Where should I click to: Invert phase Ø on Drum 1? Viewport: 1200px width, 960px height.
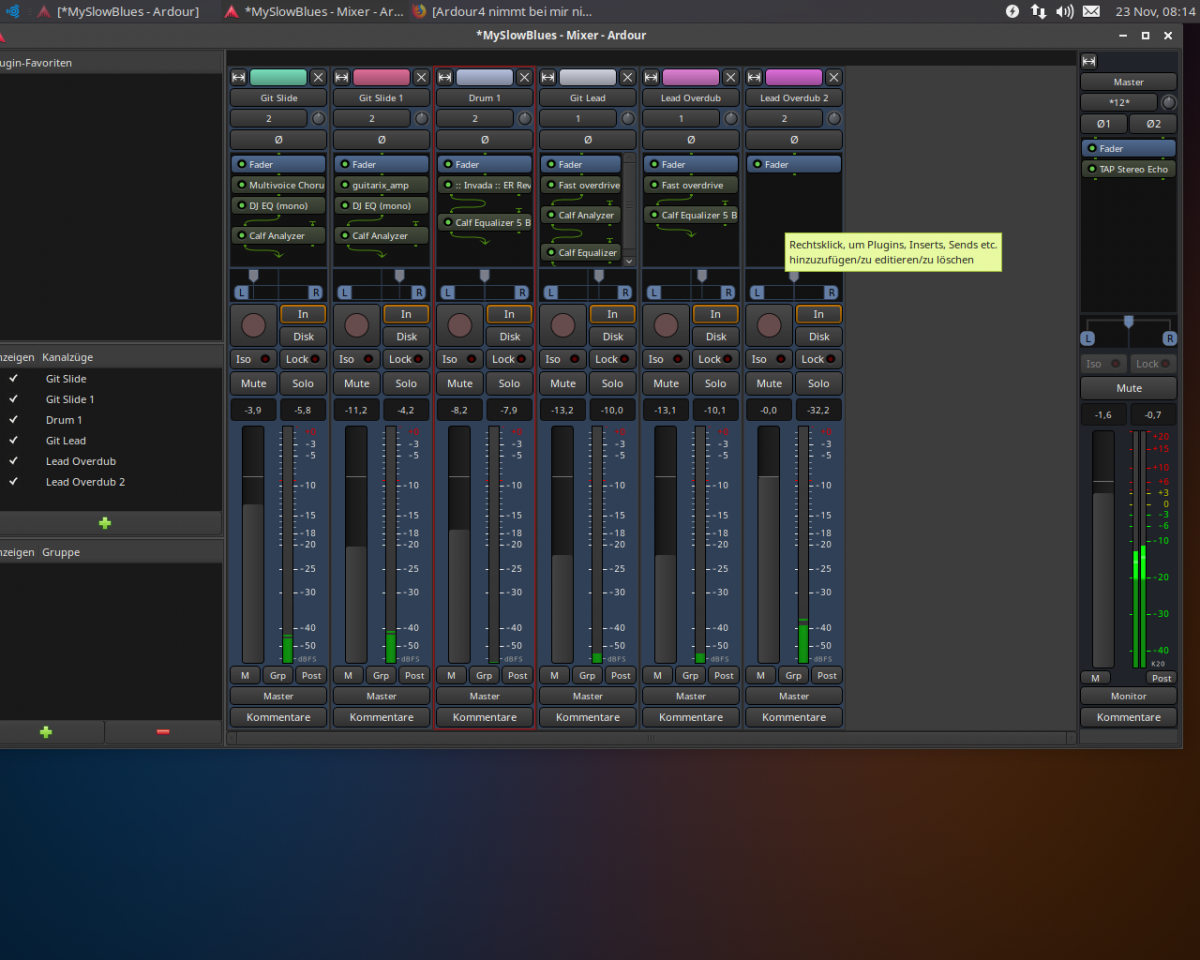tap(485, 140)
